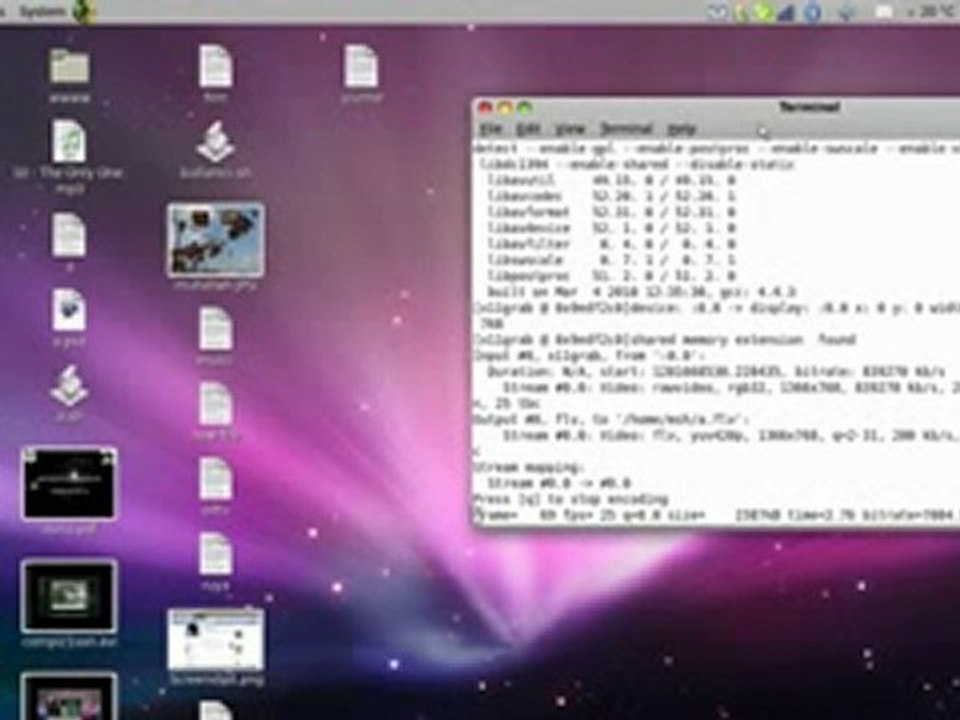Minimize Terminal with the yellow button
960x720 pixels.
point(505,108)
